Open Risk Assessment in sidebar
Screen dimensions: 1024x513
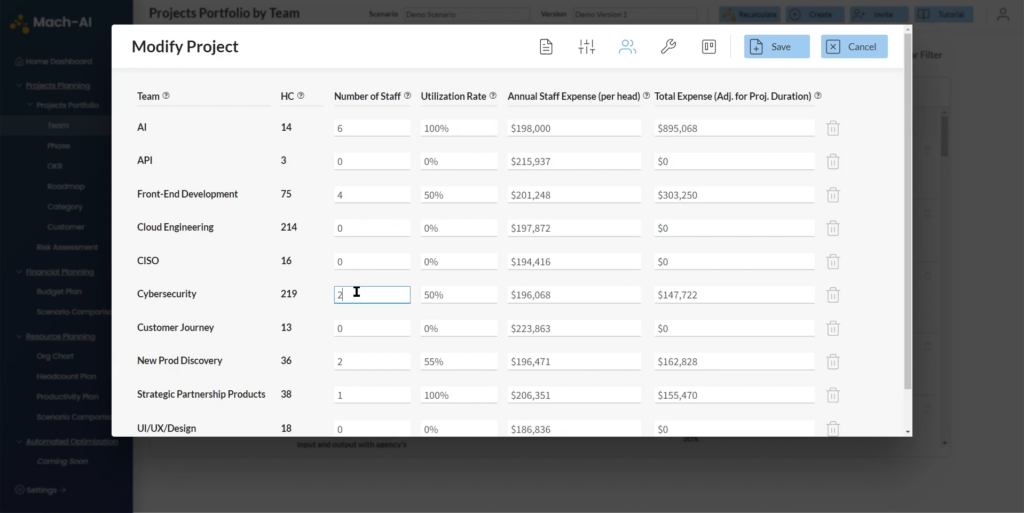[67, 247]
